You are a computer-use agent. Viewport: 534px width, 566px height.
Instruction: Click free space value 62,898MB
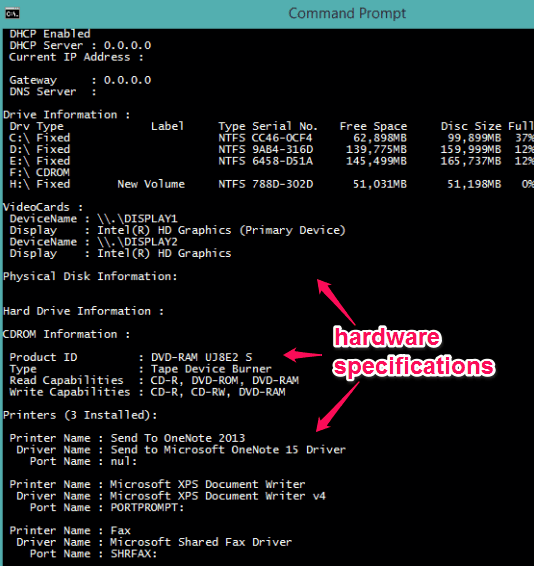(380, 138)
